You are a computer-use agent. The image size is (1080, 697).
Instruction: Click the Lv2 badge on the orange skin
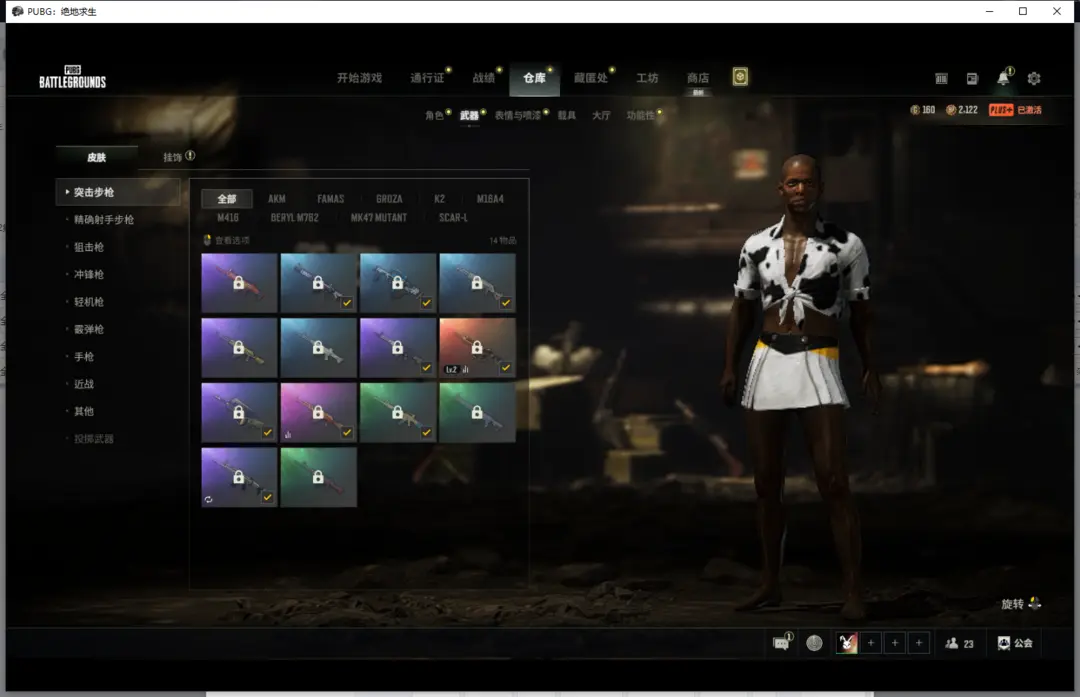[451, 370]
